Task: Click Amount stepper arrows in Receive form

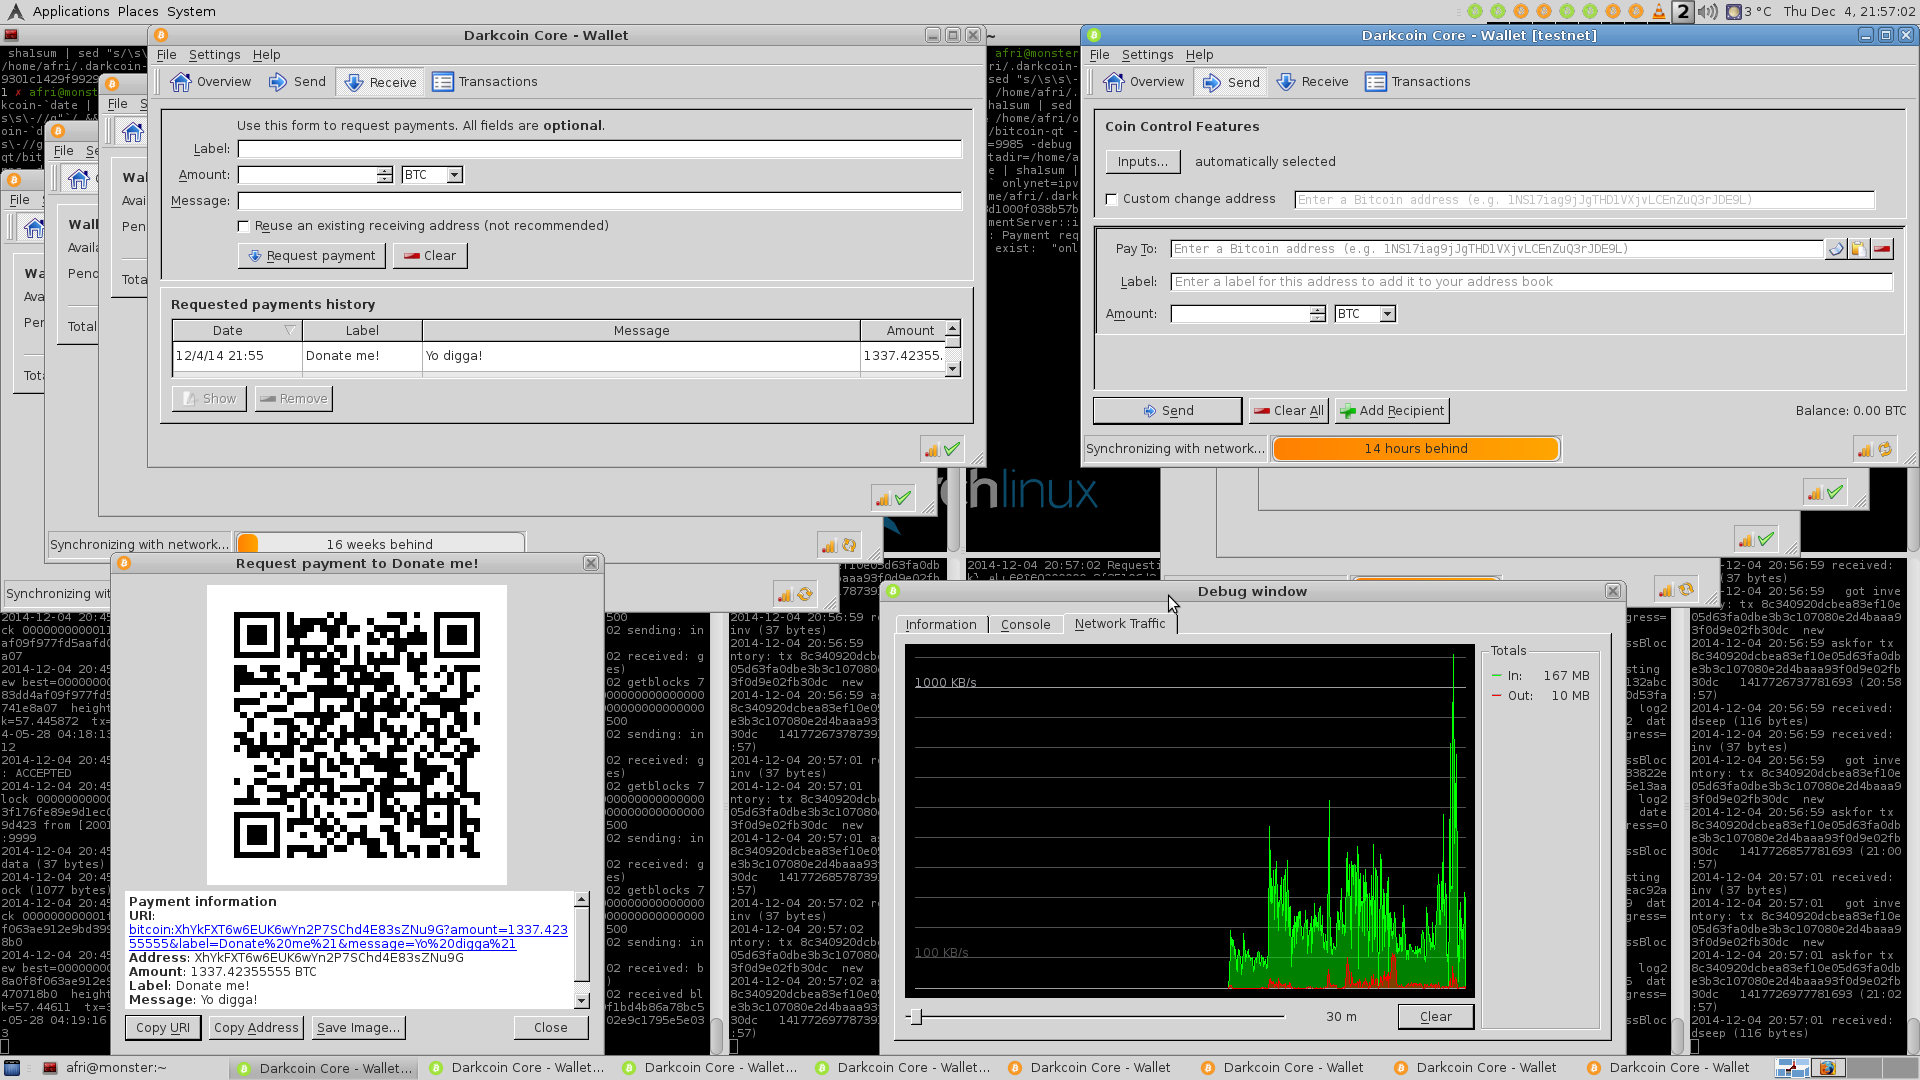Action: point(385,175)
